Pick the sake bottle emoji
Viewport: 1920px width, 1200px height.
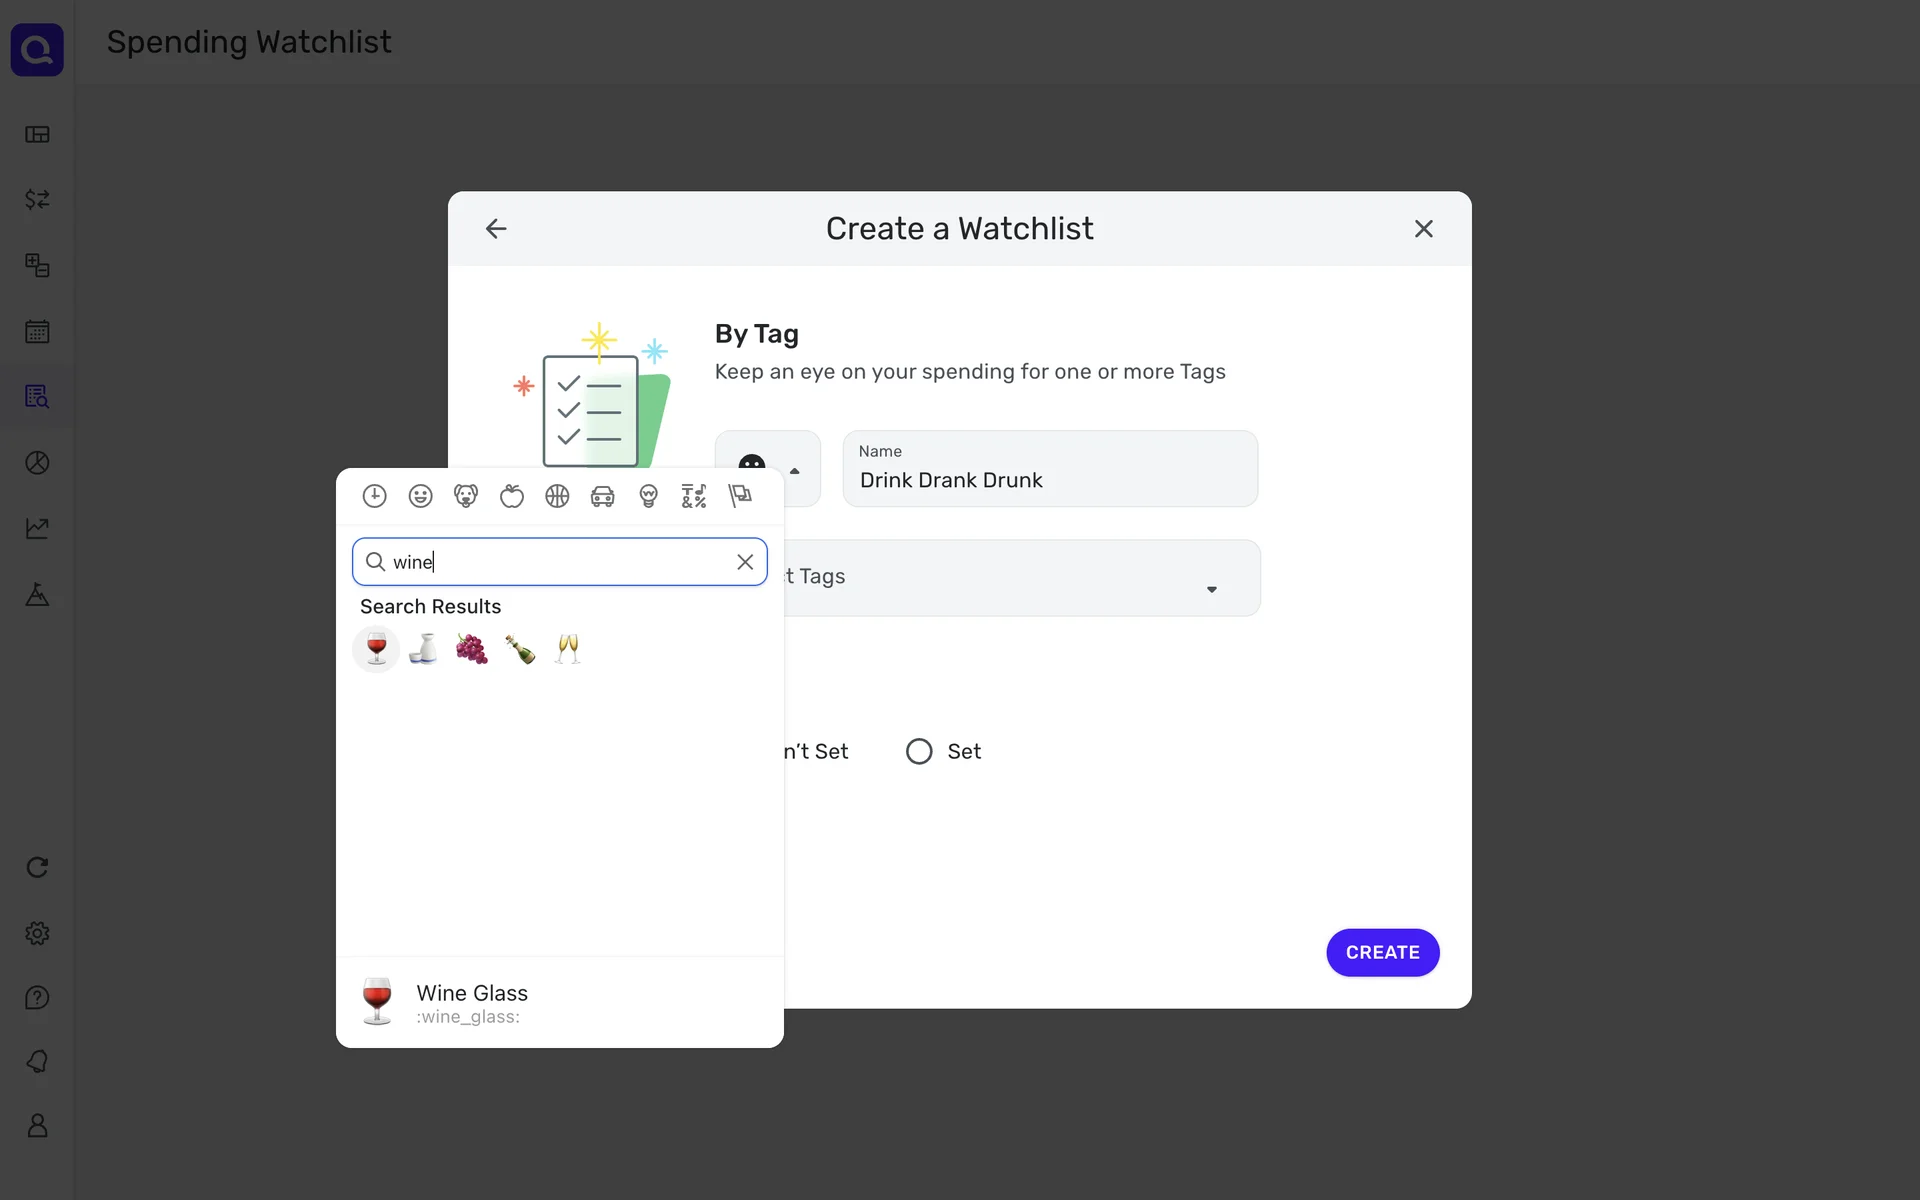click(x=424, y=649)
